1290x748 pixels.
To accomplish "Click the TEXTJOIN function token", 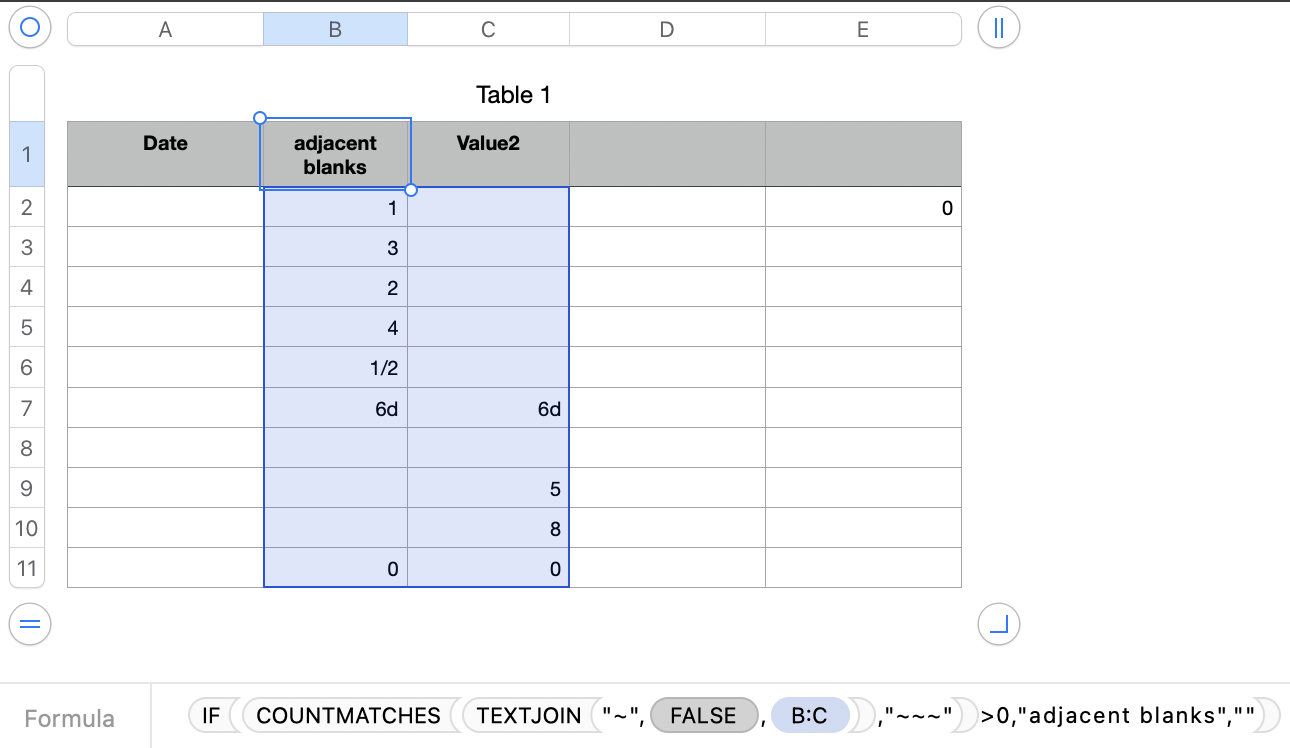I will click(x=529, y=715).
